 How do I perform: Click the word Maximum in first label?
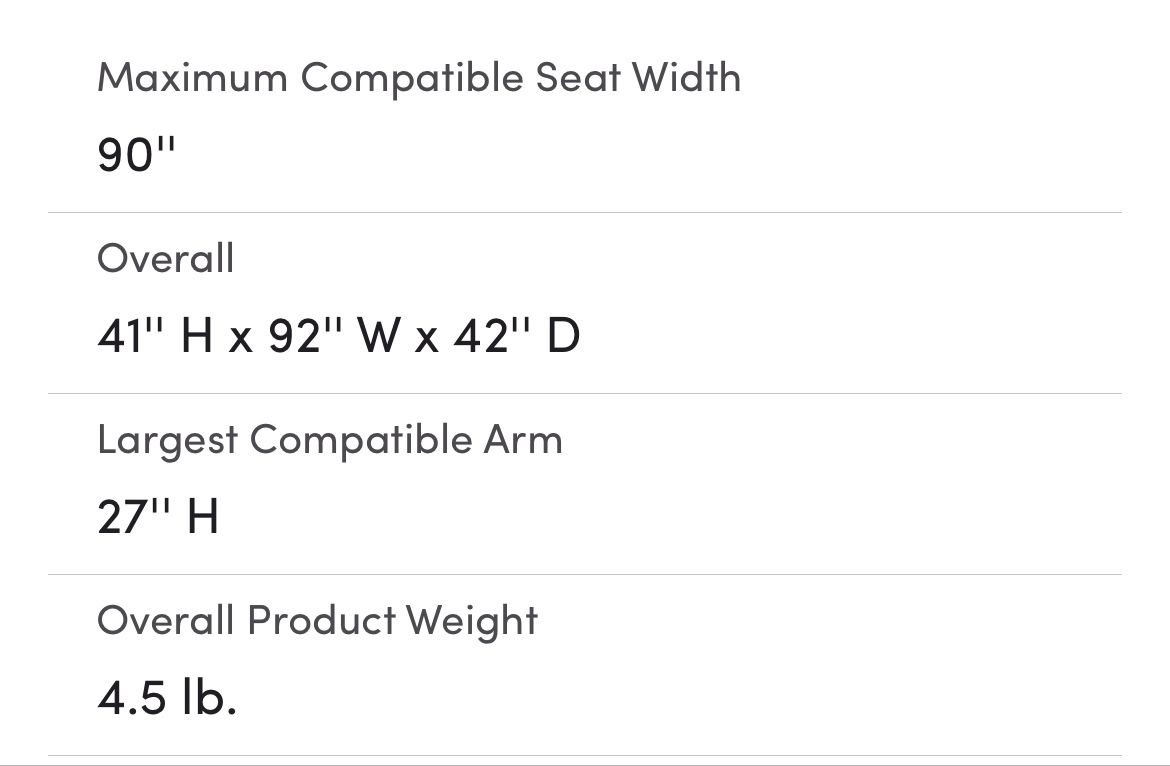click(x=193, y=78)
